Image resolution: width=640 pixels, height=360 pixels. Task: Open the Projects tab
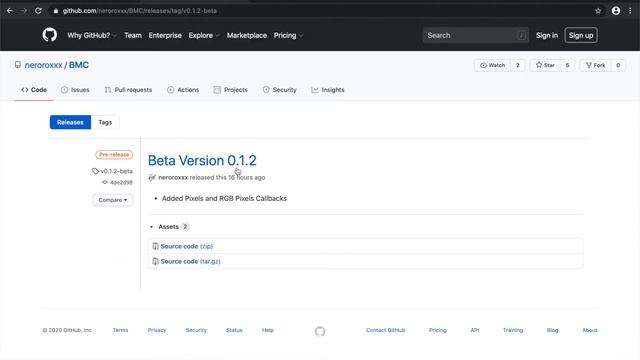point(231,90)
